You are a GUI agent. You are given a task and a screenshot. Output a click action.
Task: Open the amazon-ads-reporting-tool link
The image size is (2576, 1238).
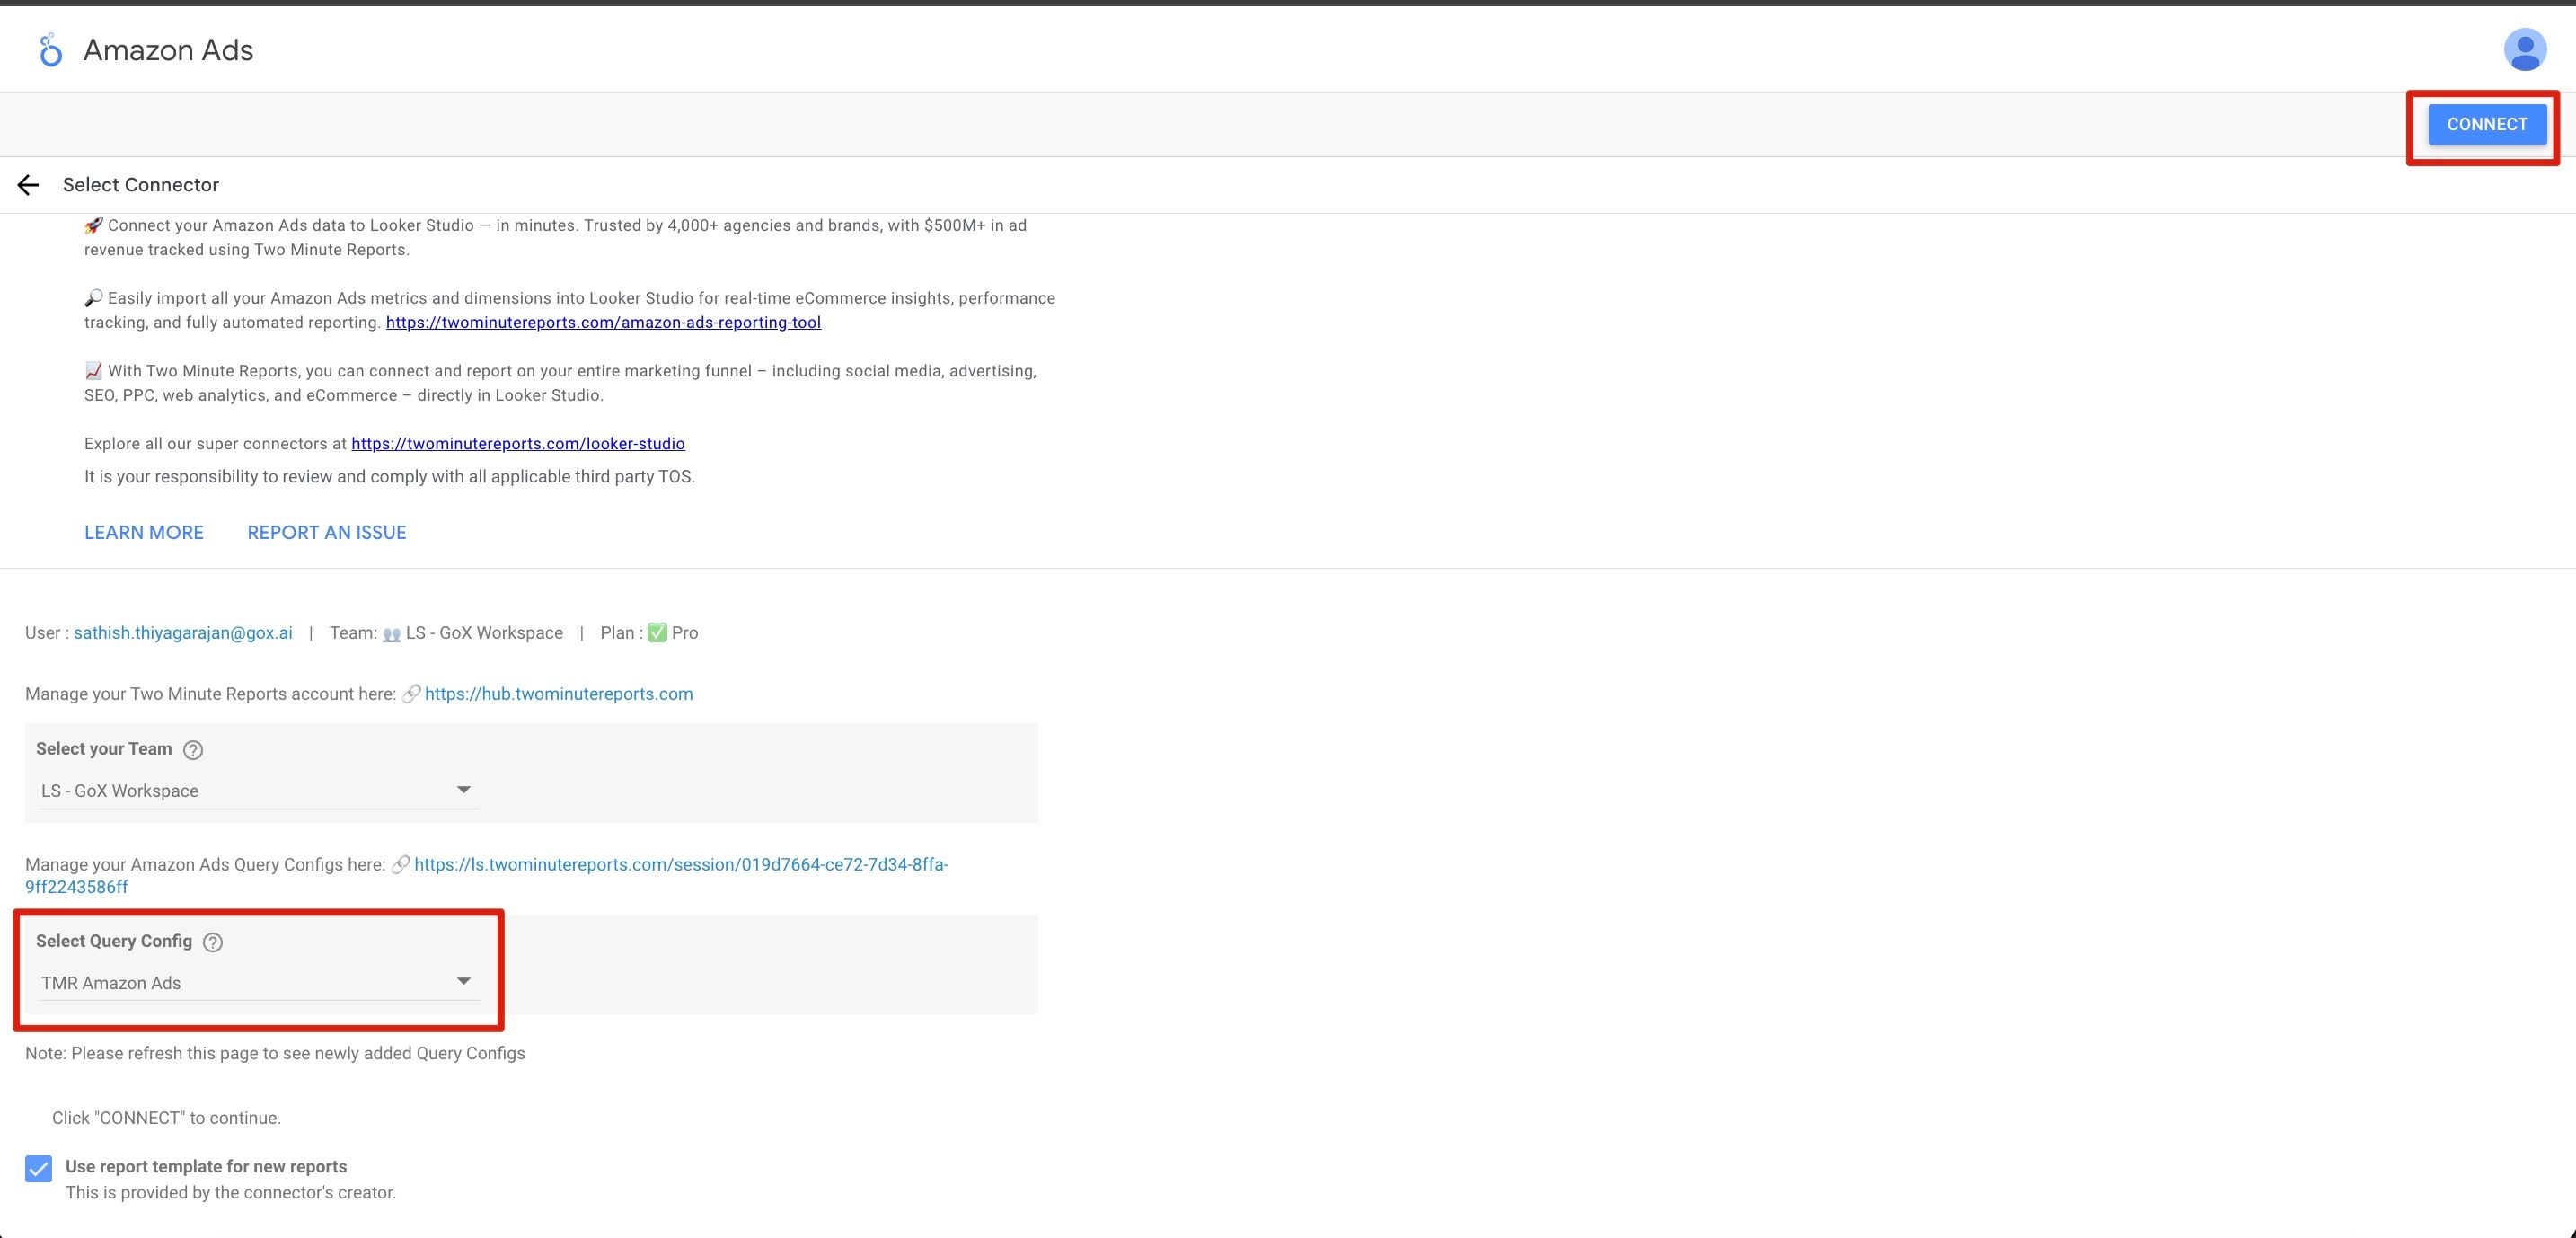click(602, 322)
